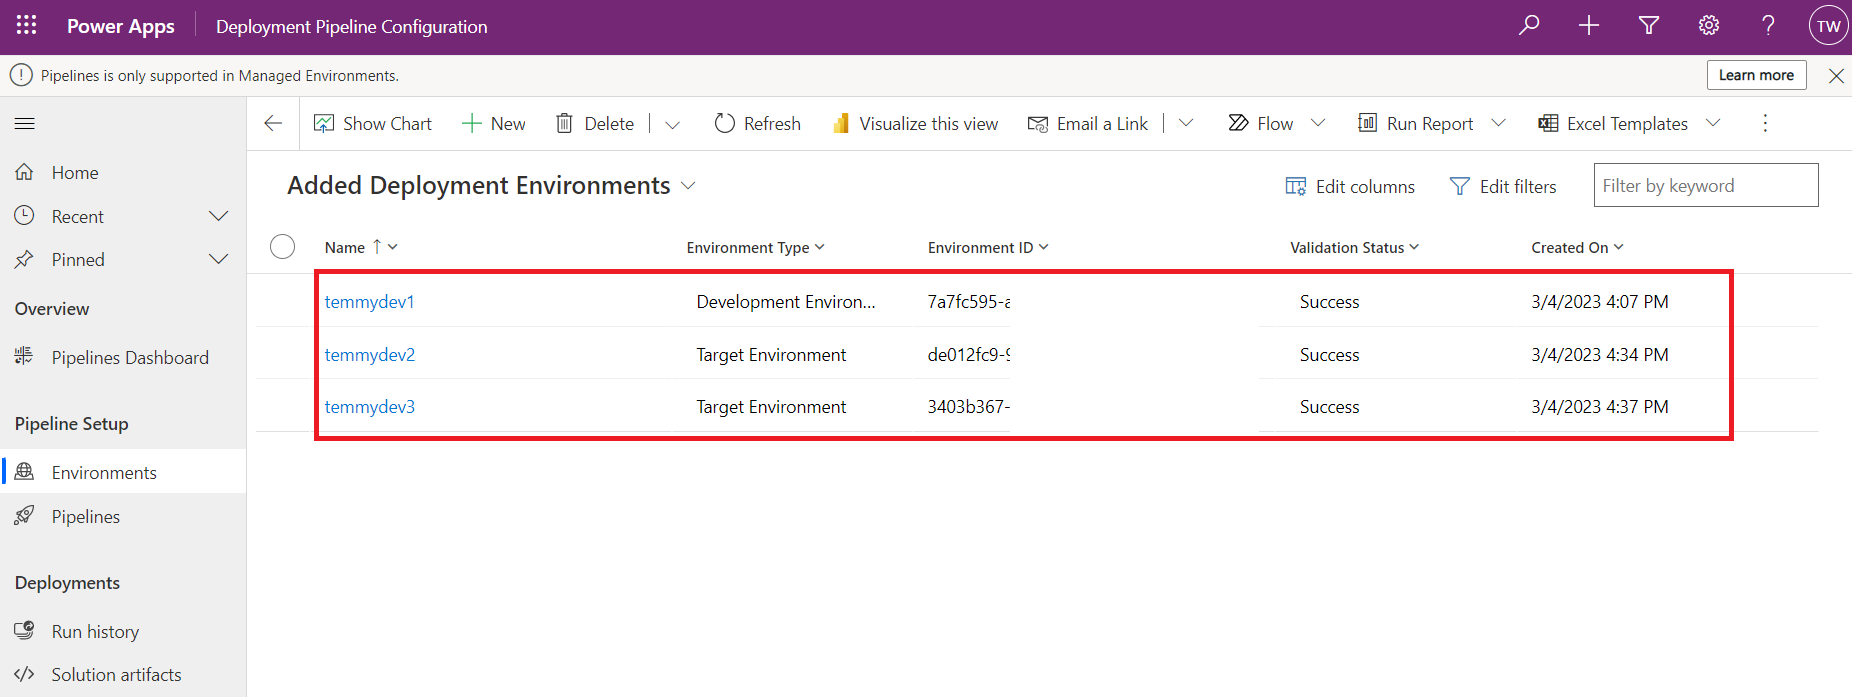Screen dimensions: 1852x697
Task: Open the Created On column header menu
Action: [x=1577, y=247]
